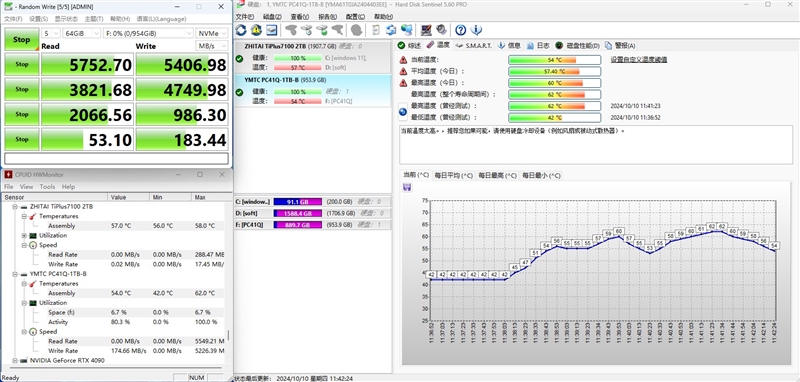Click the large green Stop button in CrystalDiskMark
Viewport: 800px width, 382px height.
pyautogui.click(x=21, y=39)
